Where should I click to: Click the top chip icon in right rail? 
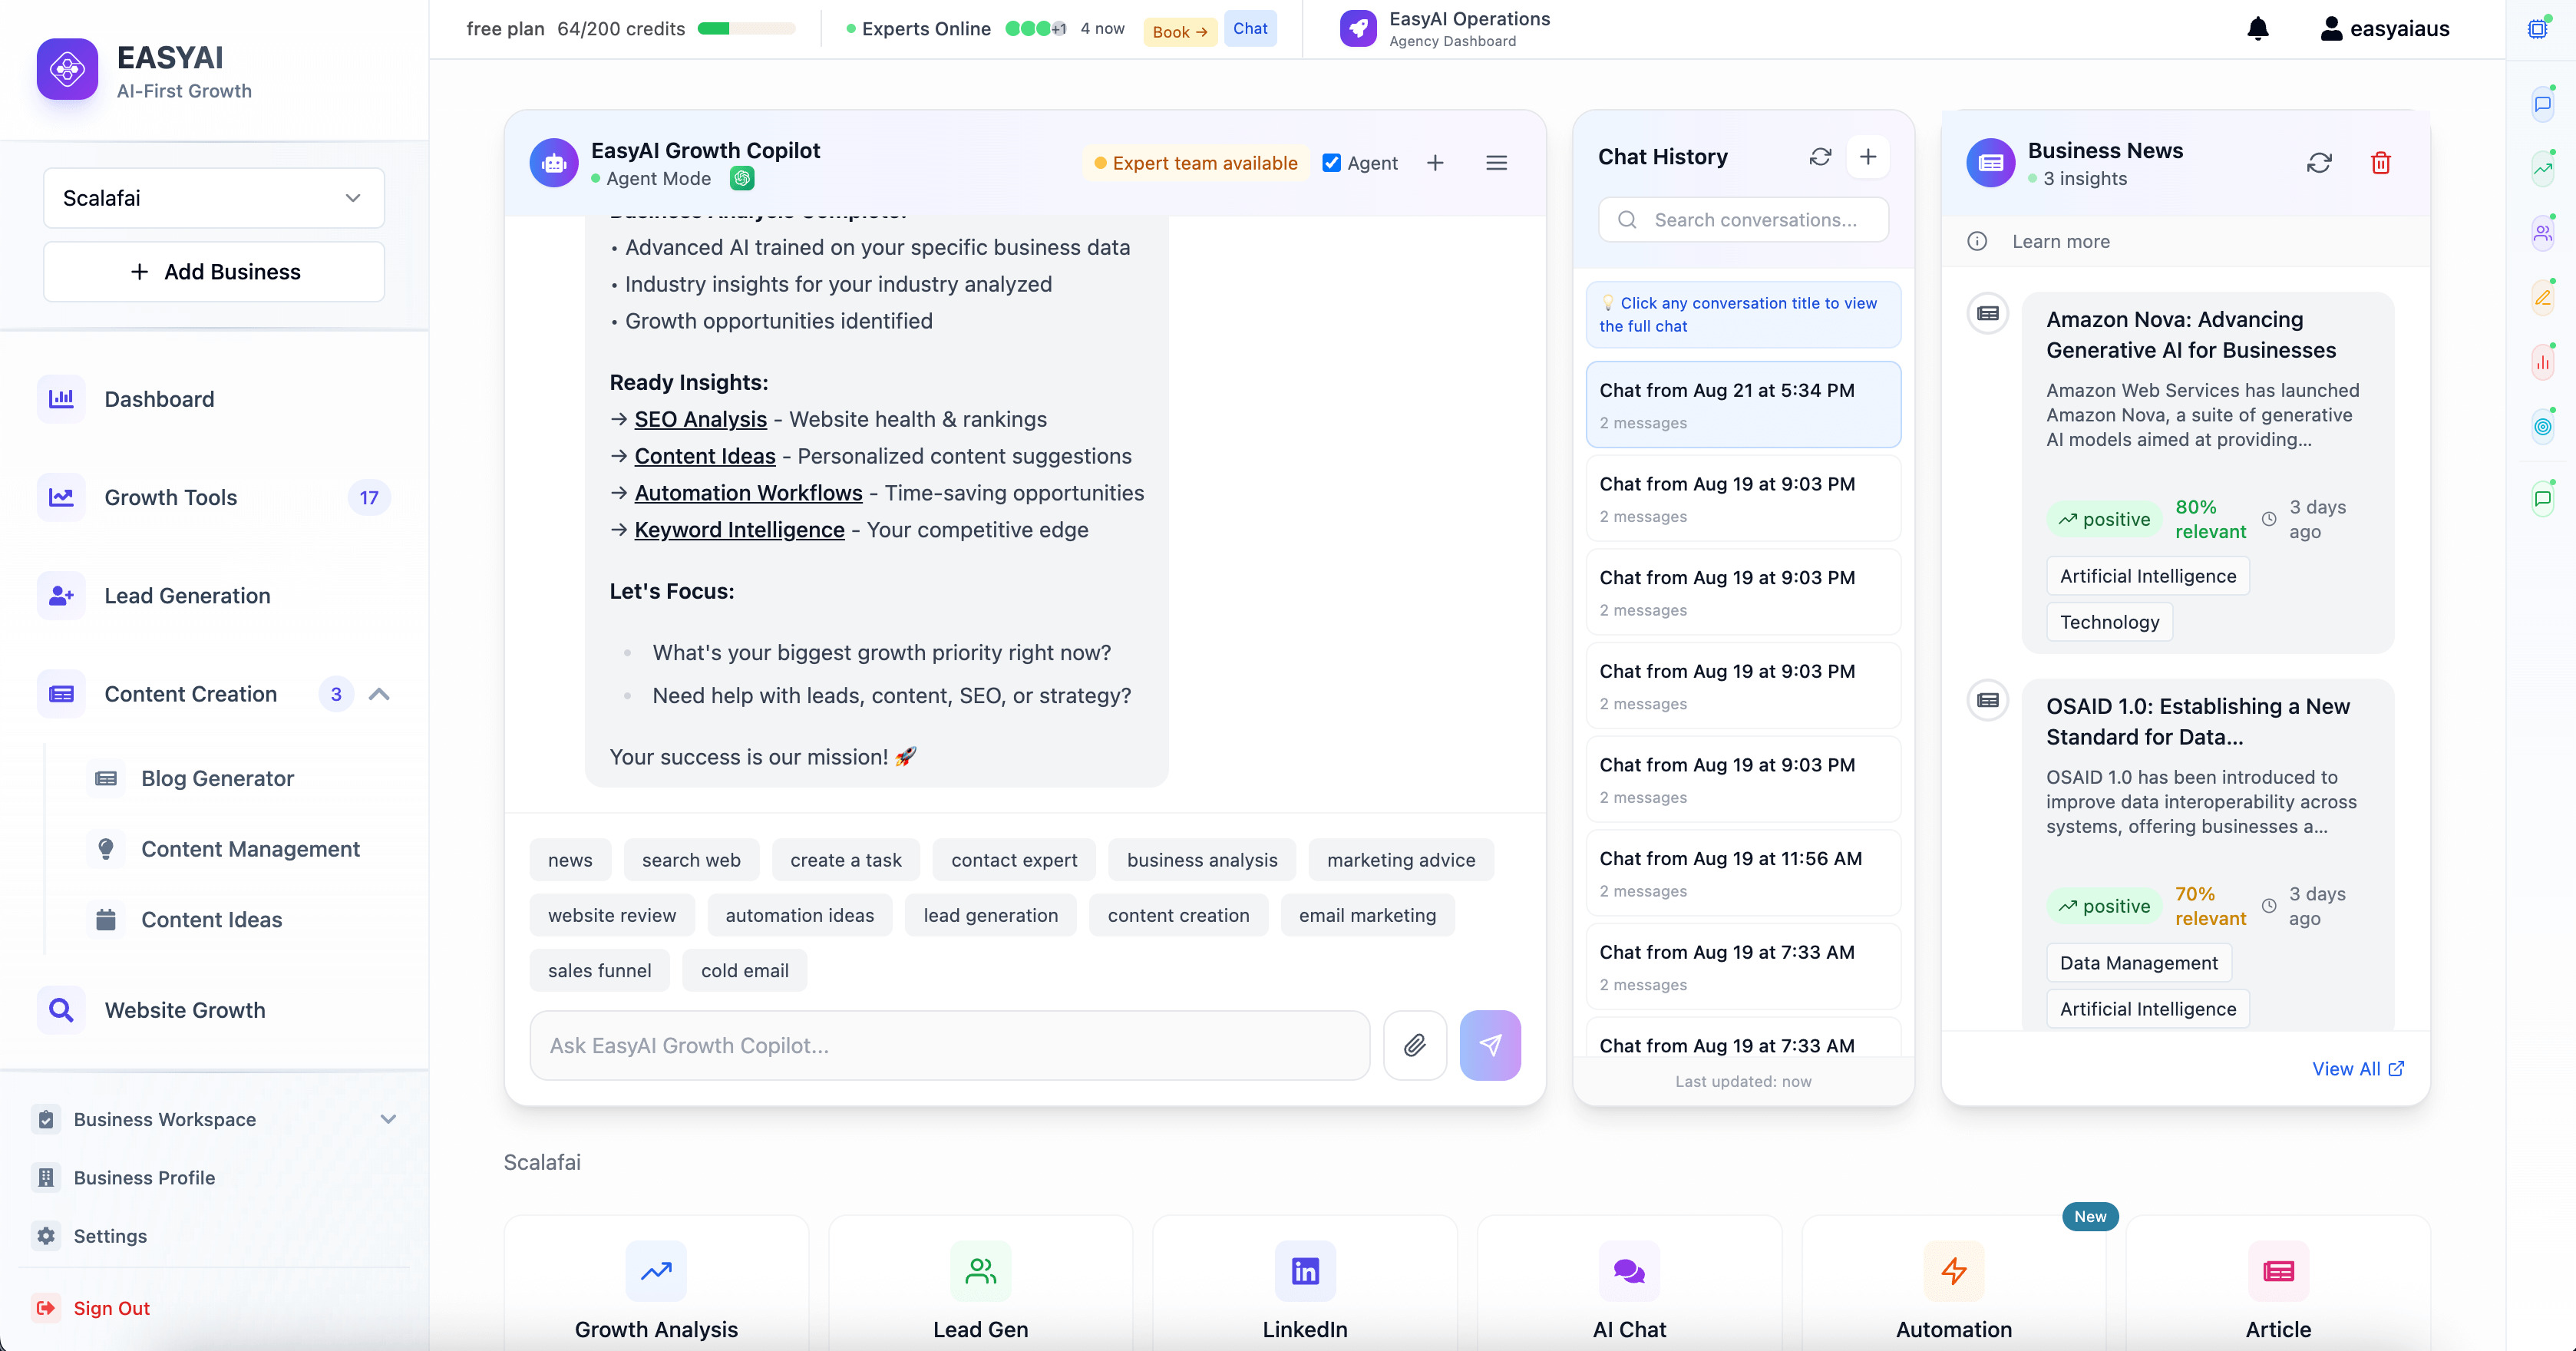[x=2538, y=28]
